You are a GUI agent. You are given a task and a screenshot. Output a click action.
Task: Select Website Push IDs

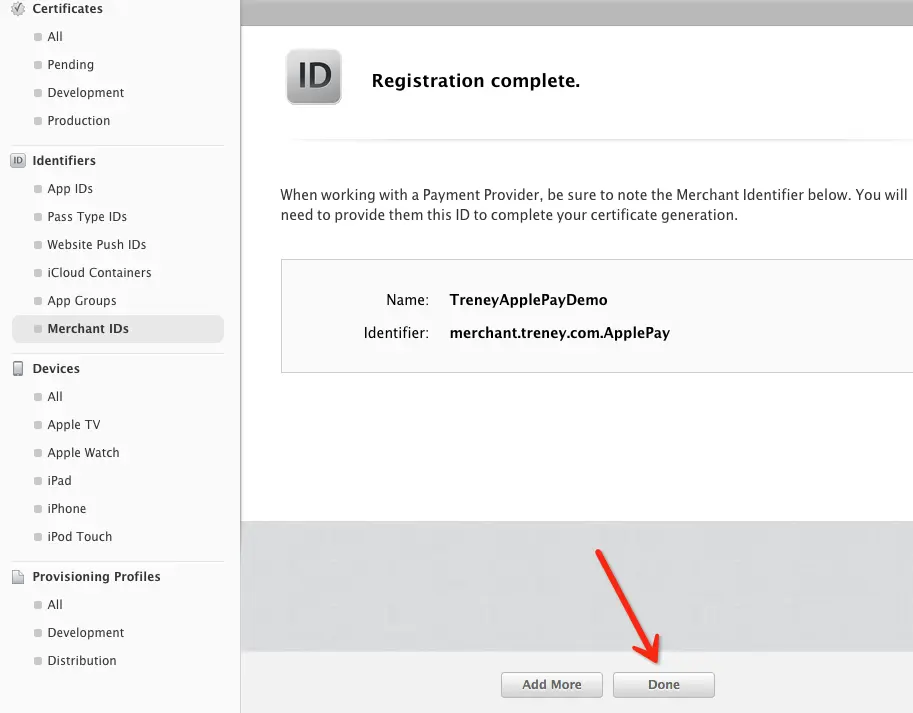97,244
